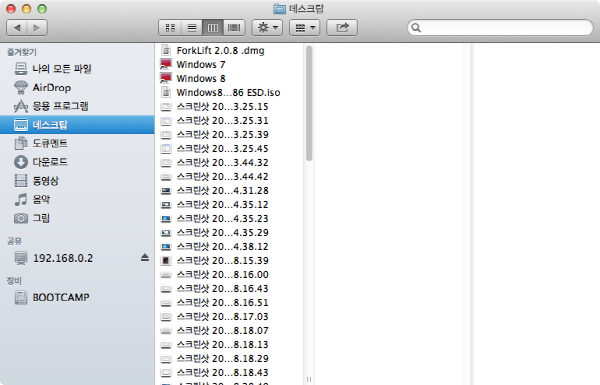Click the 동영상 film strip icon
Viewport: 600px width, 385px height.
coord(21,181)
